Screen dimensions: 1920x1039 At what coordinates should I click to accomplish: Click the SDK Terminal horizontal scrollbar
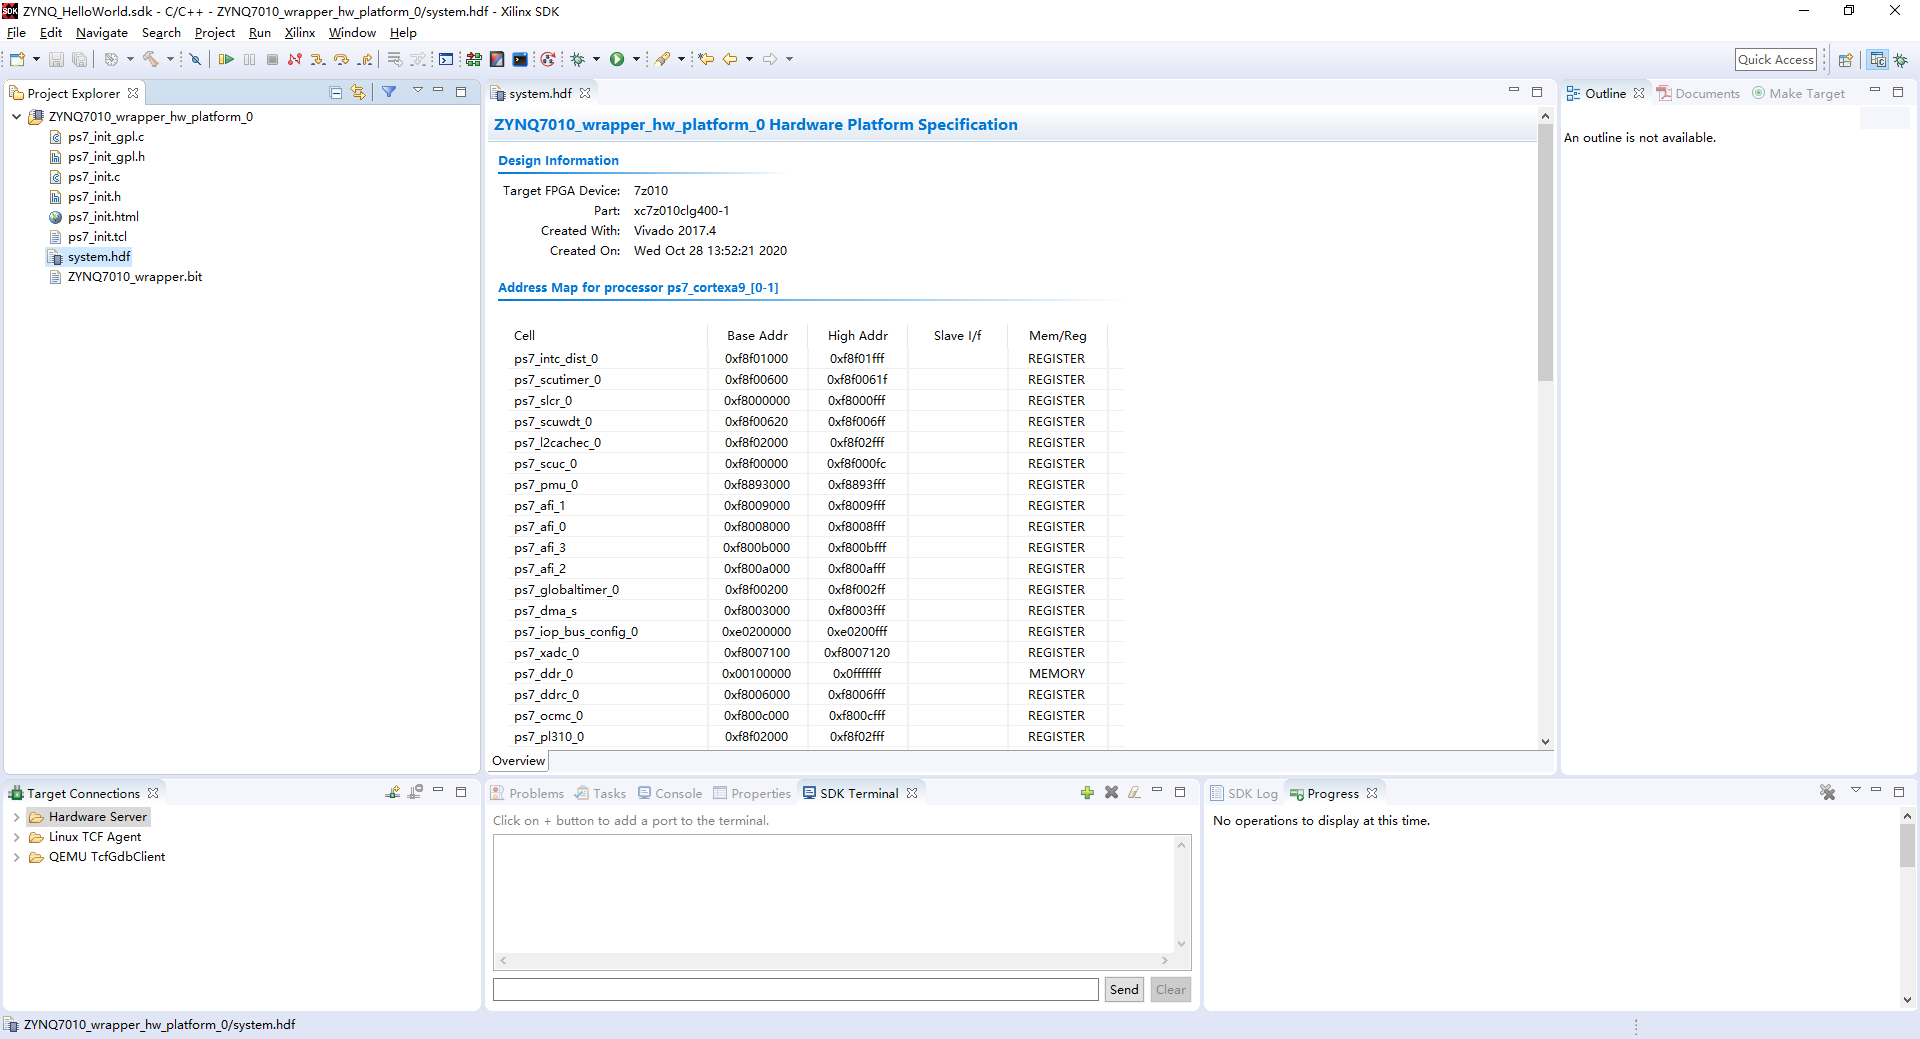[834, 961]
